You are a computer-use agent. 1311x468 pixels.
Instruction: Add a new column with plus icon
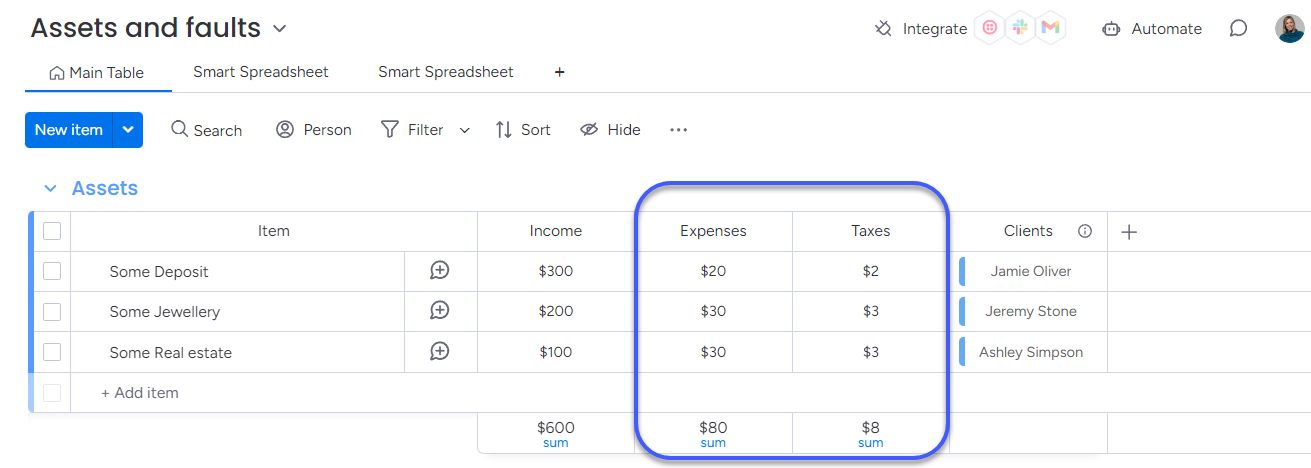(x=1129, y=232)
